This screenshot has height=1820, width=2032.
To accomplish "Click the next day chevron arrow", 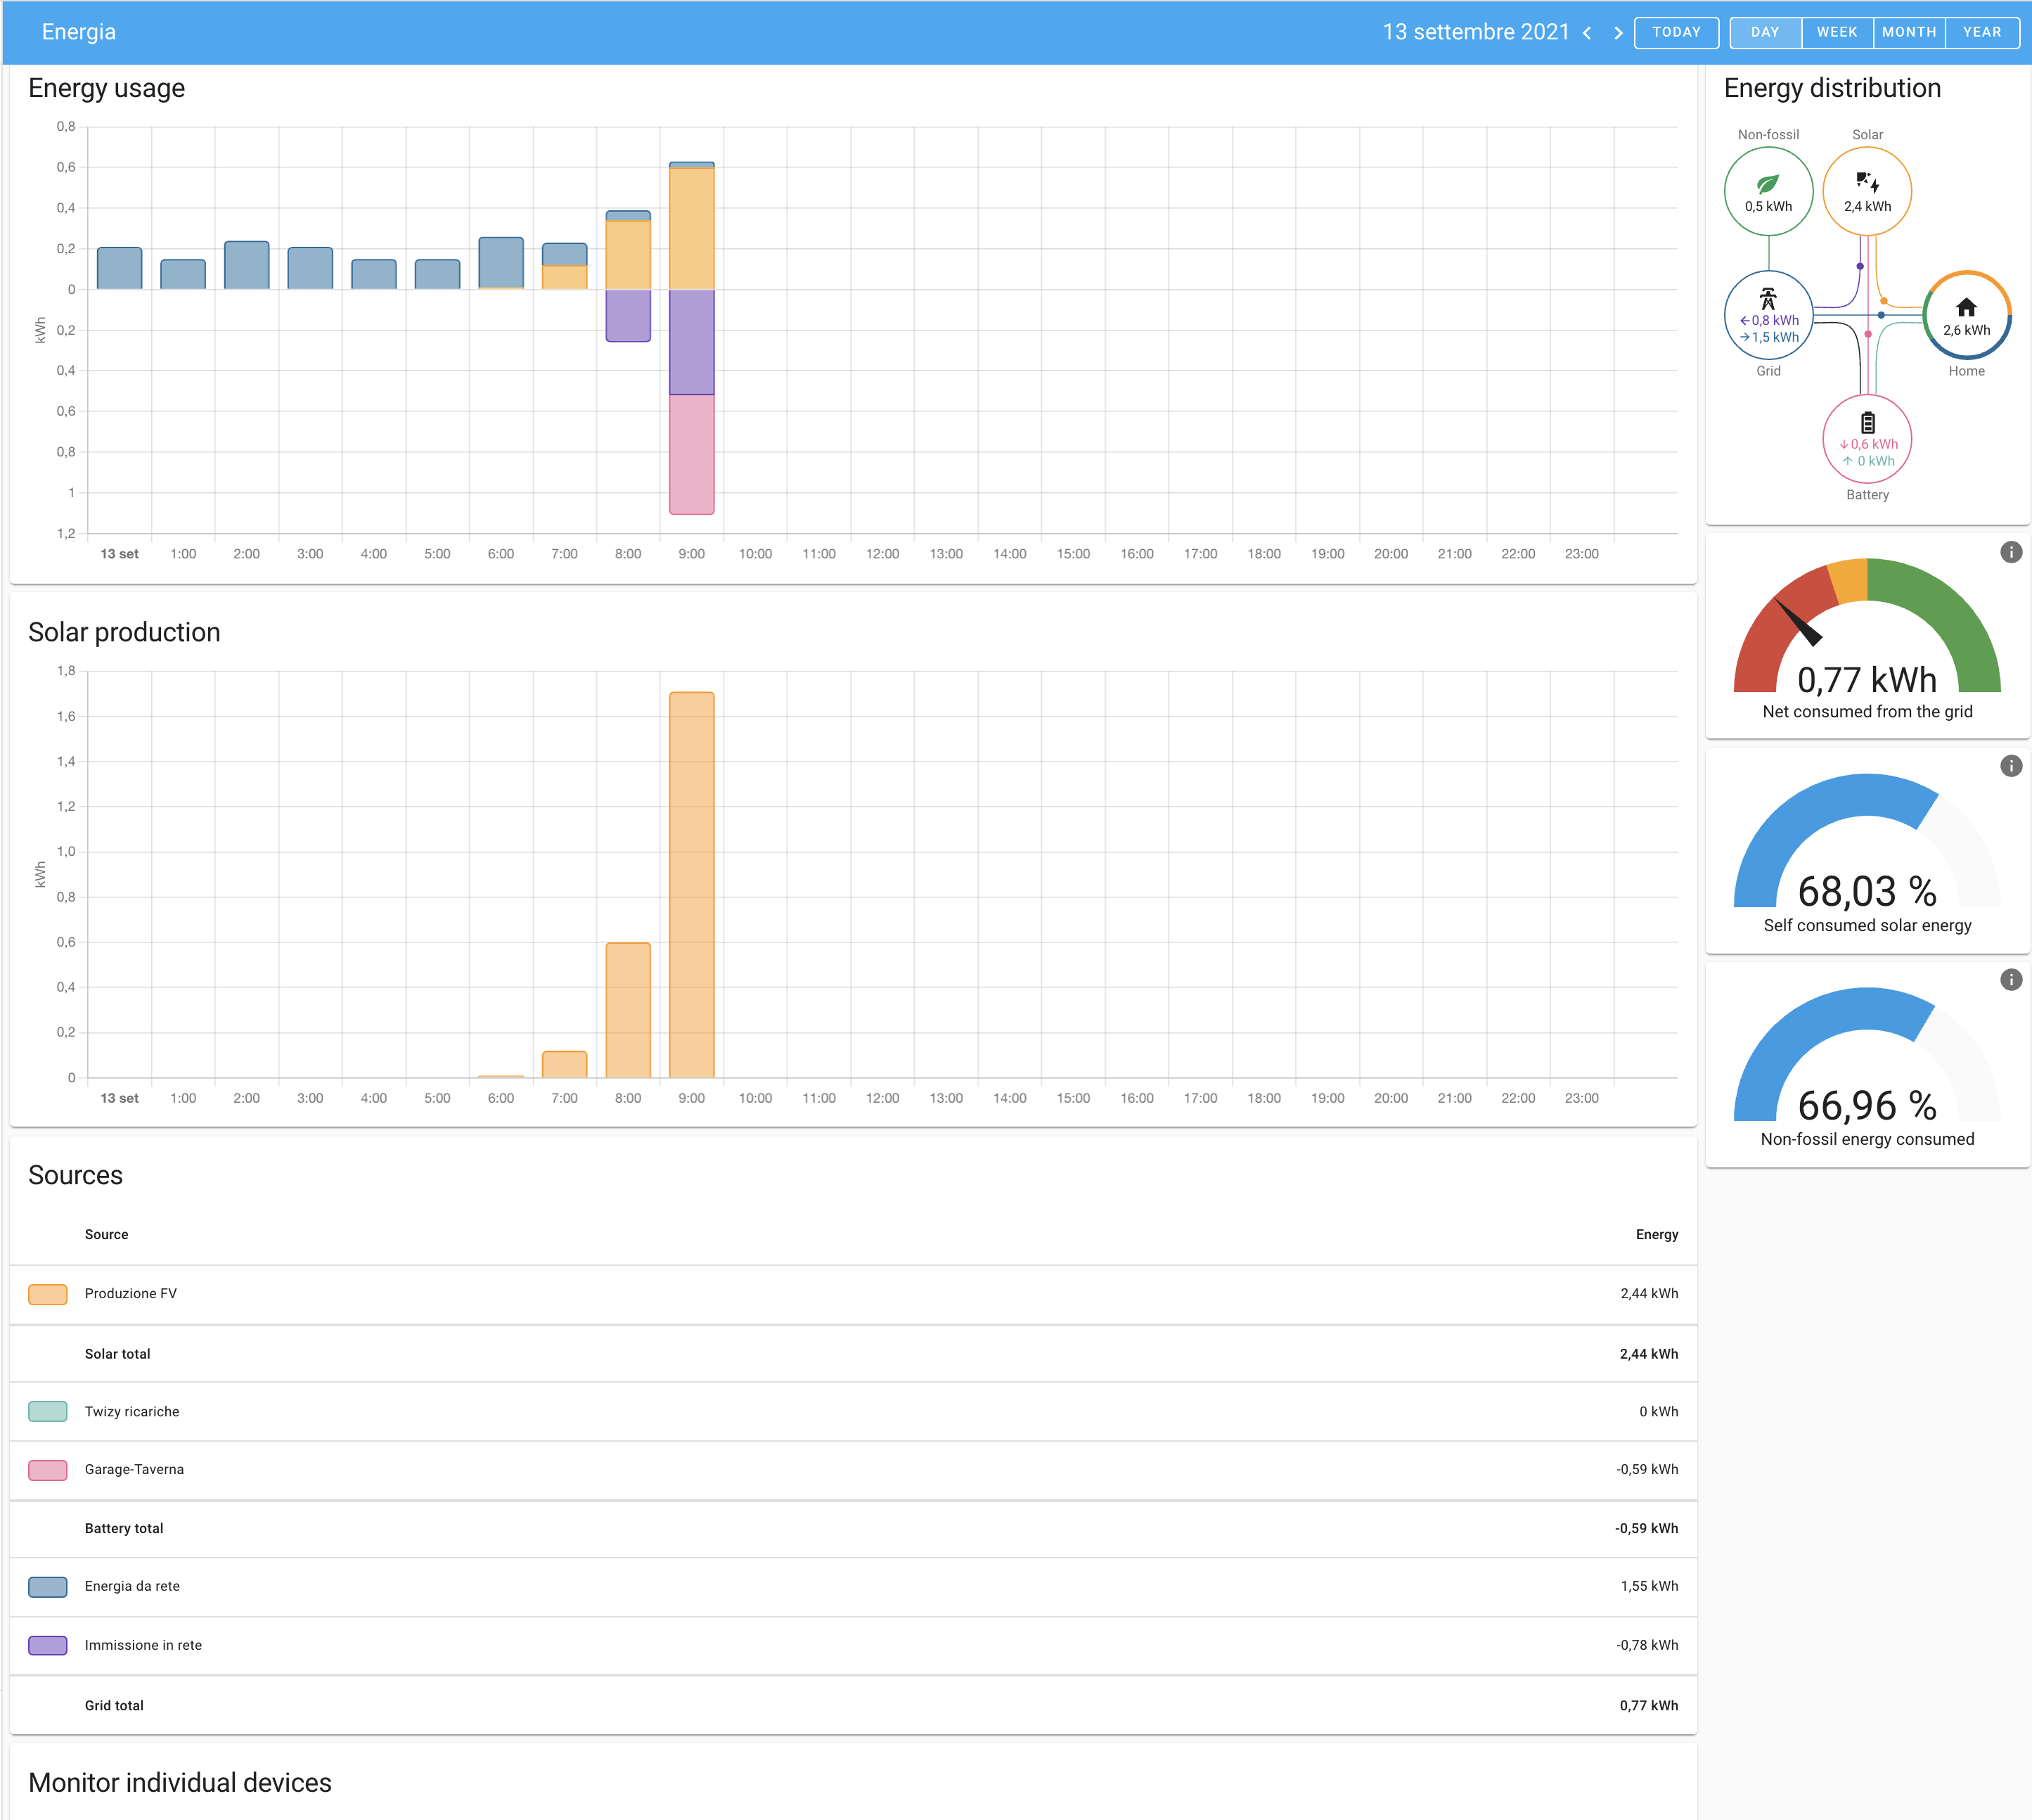I will click(x=1618, y=33).
